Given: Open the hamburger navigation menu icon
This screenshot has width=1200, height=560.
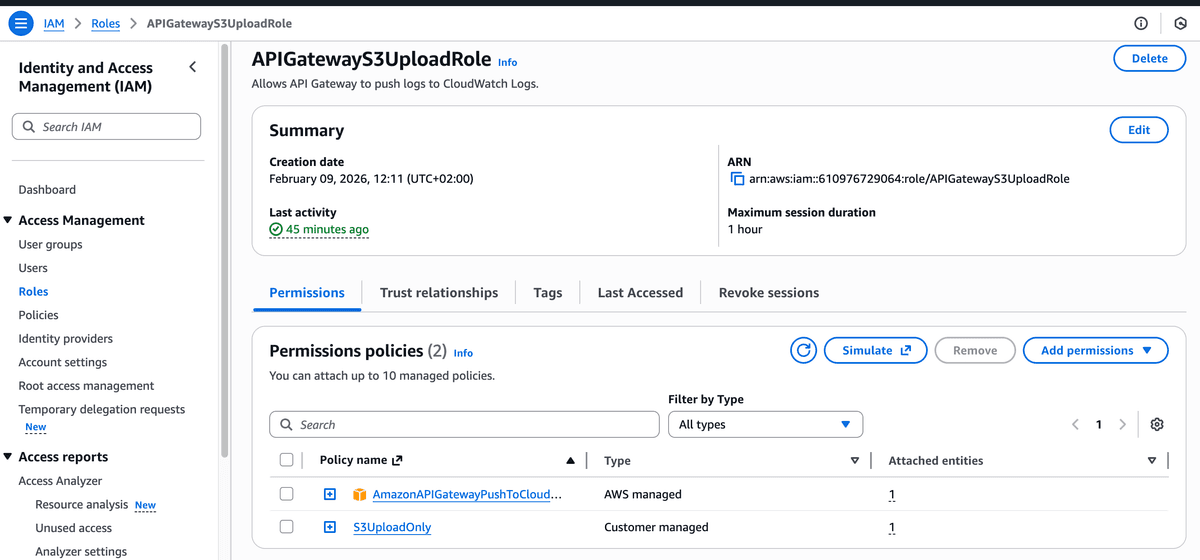Looking at the screenshot, I should tap(20, 23).
